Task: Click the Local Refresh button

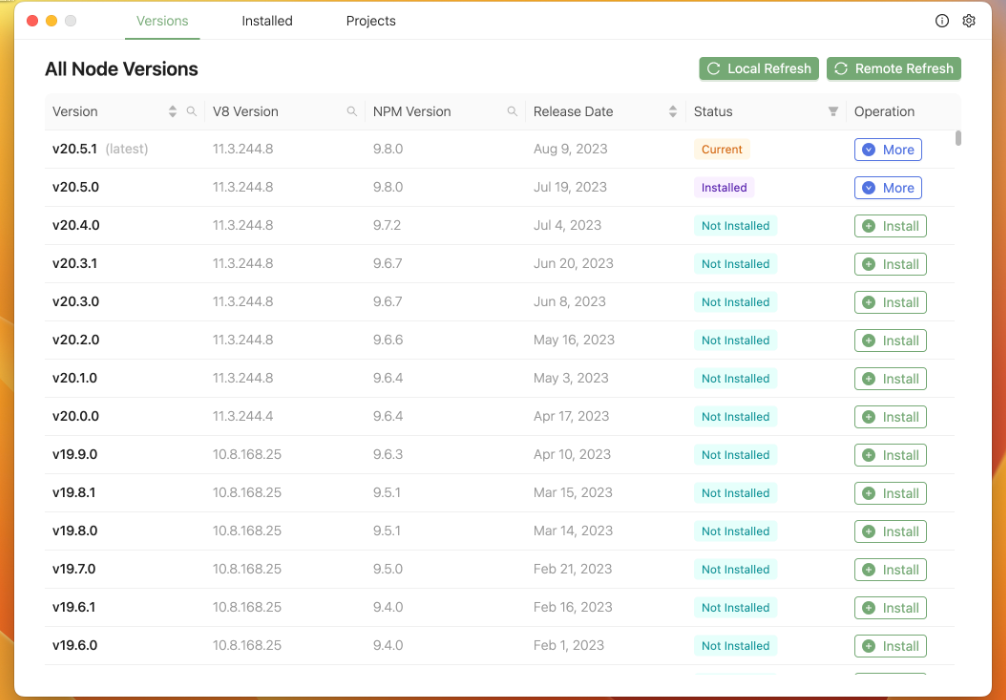Action: pyautogui.click(x=759, y=69)
